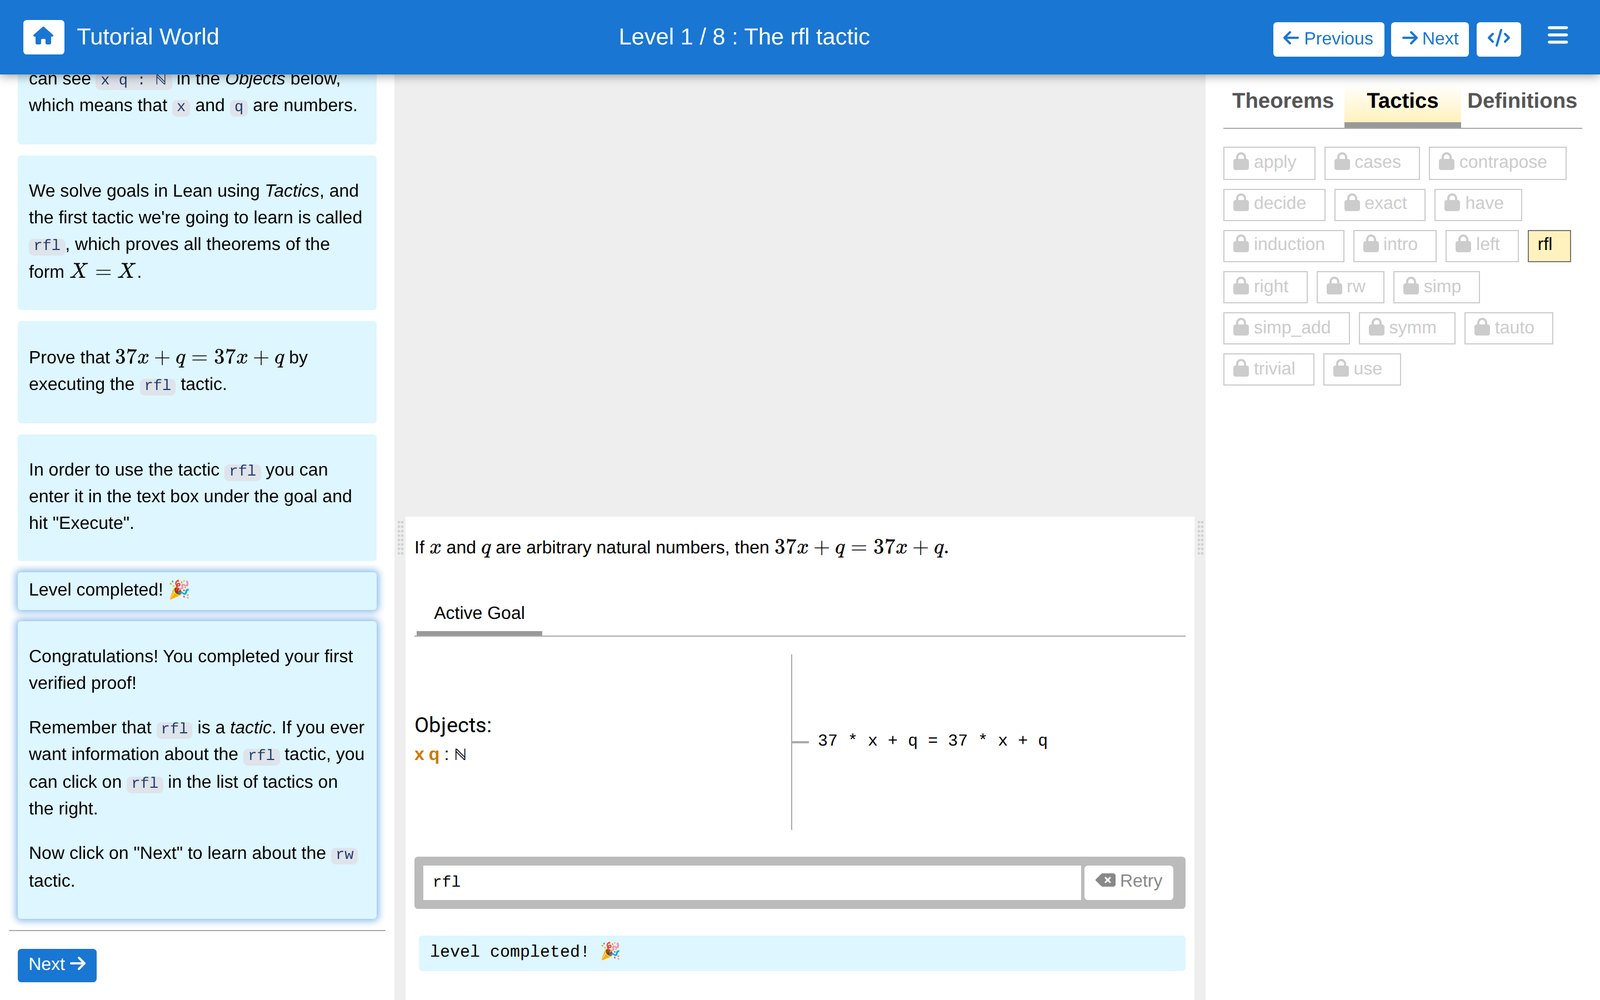Click the locked contrapose tactic
Viewport: 1600px width, 1000px height.
click(1497, 162)
